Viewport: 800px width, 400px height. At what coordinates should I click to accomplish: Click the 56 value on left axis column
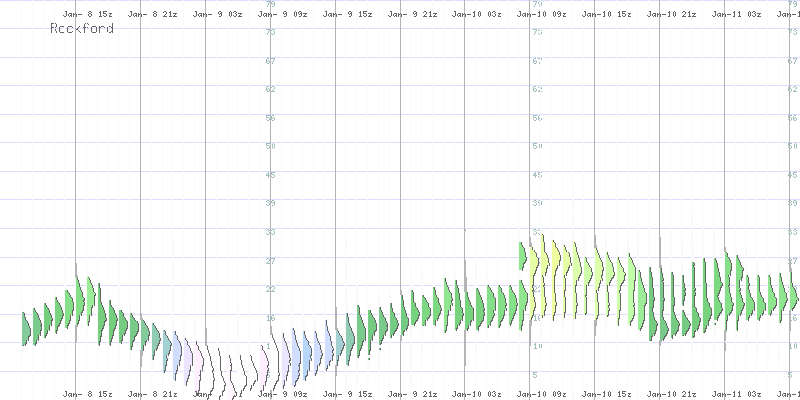pyautogui.click(x=270, y=118)
